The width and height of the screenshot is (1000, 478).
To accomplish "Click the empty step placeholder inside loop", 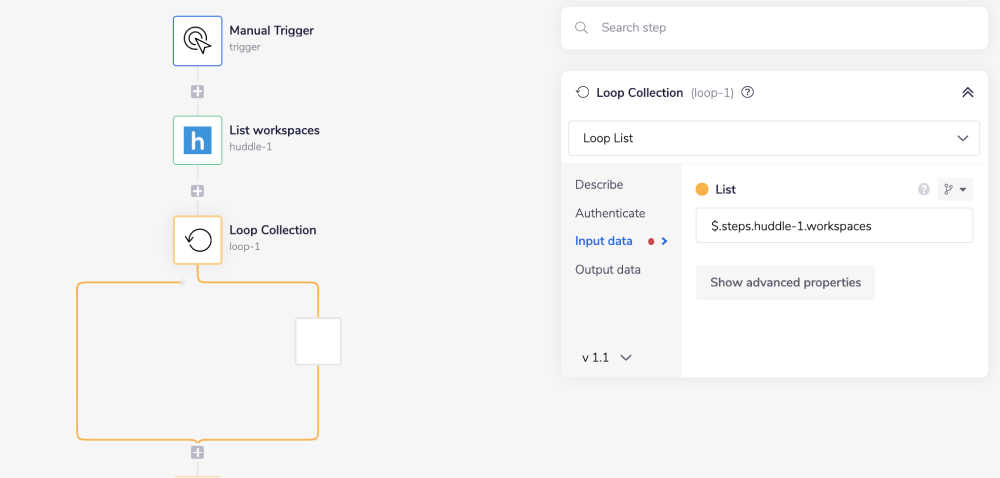I will point(318,341).
